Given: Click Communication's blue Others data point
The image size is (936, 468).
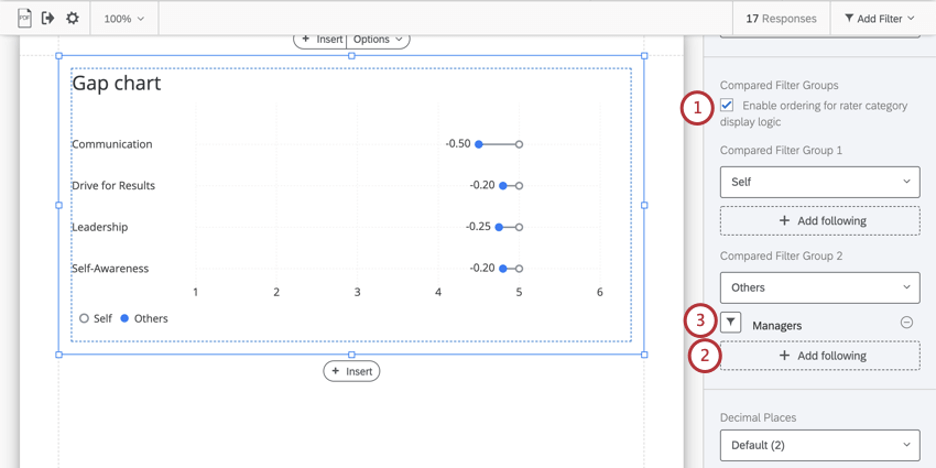Looking at the screenshot, I should [478, 144].
